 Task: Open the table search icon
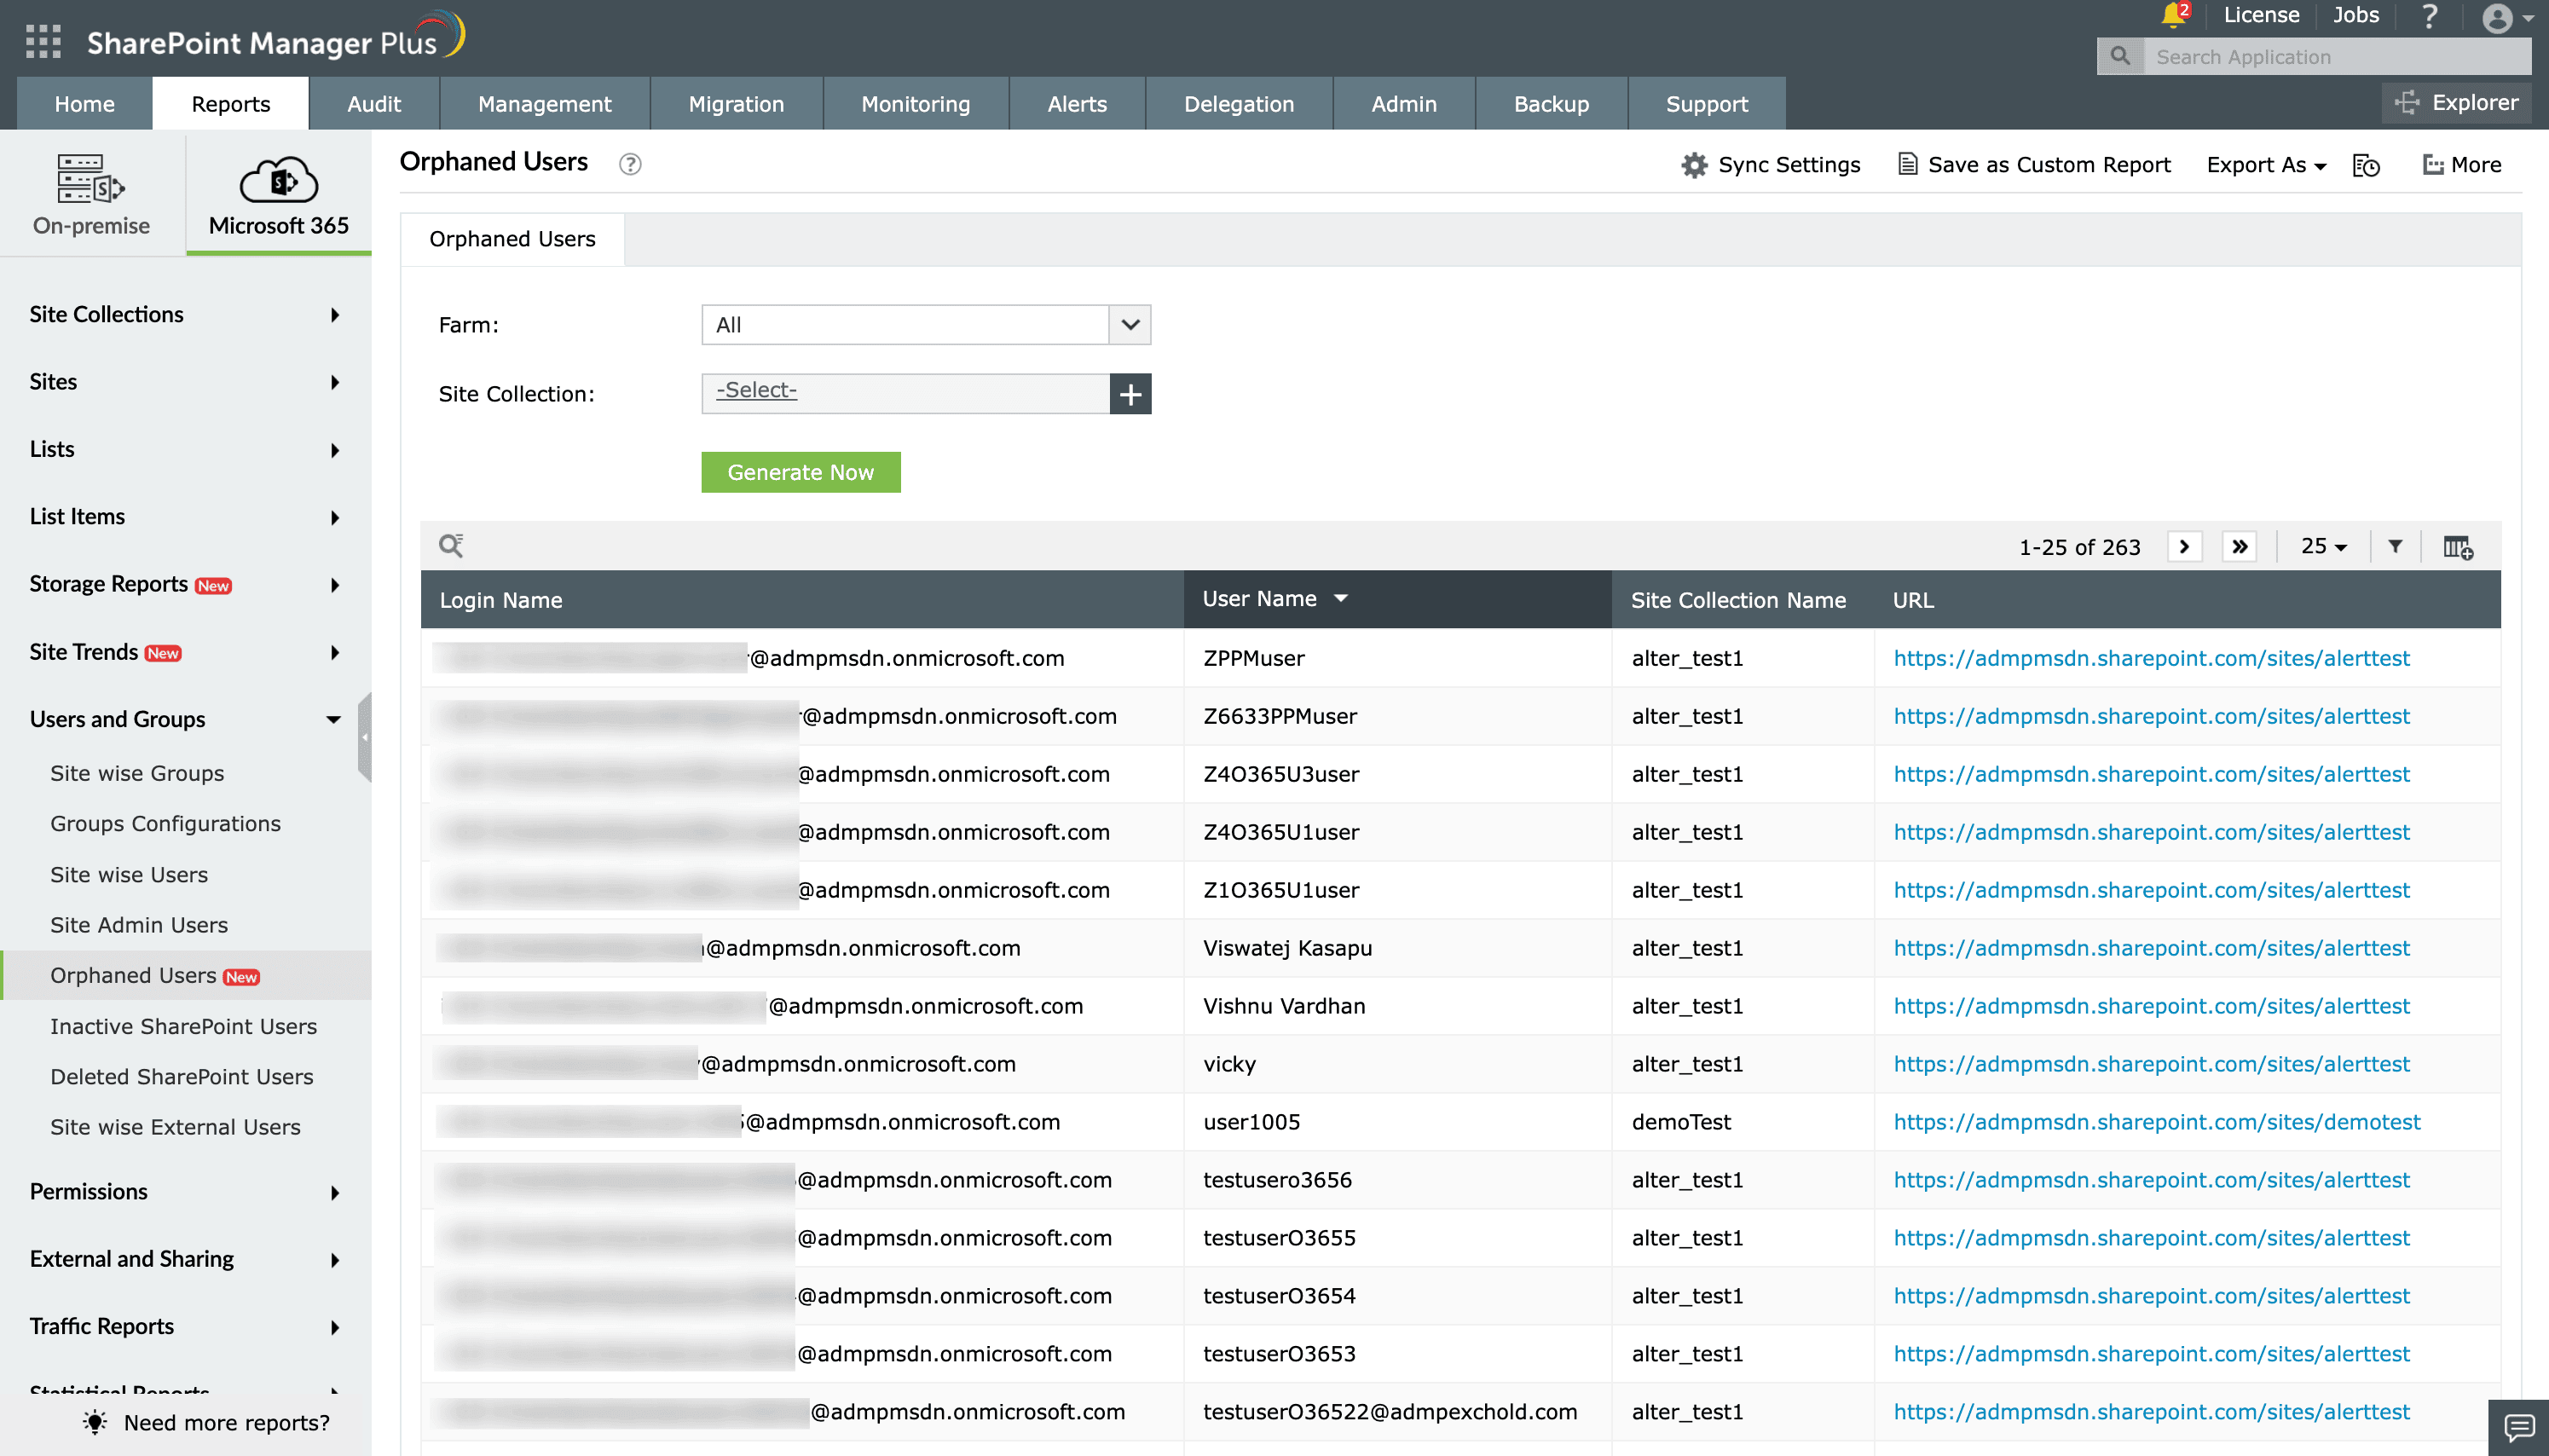[451, 546]
